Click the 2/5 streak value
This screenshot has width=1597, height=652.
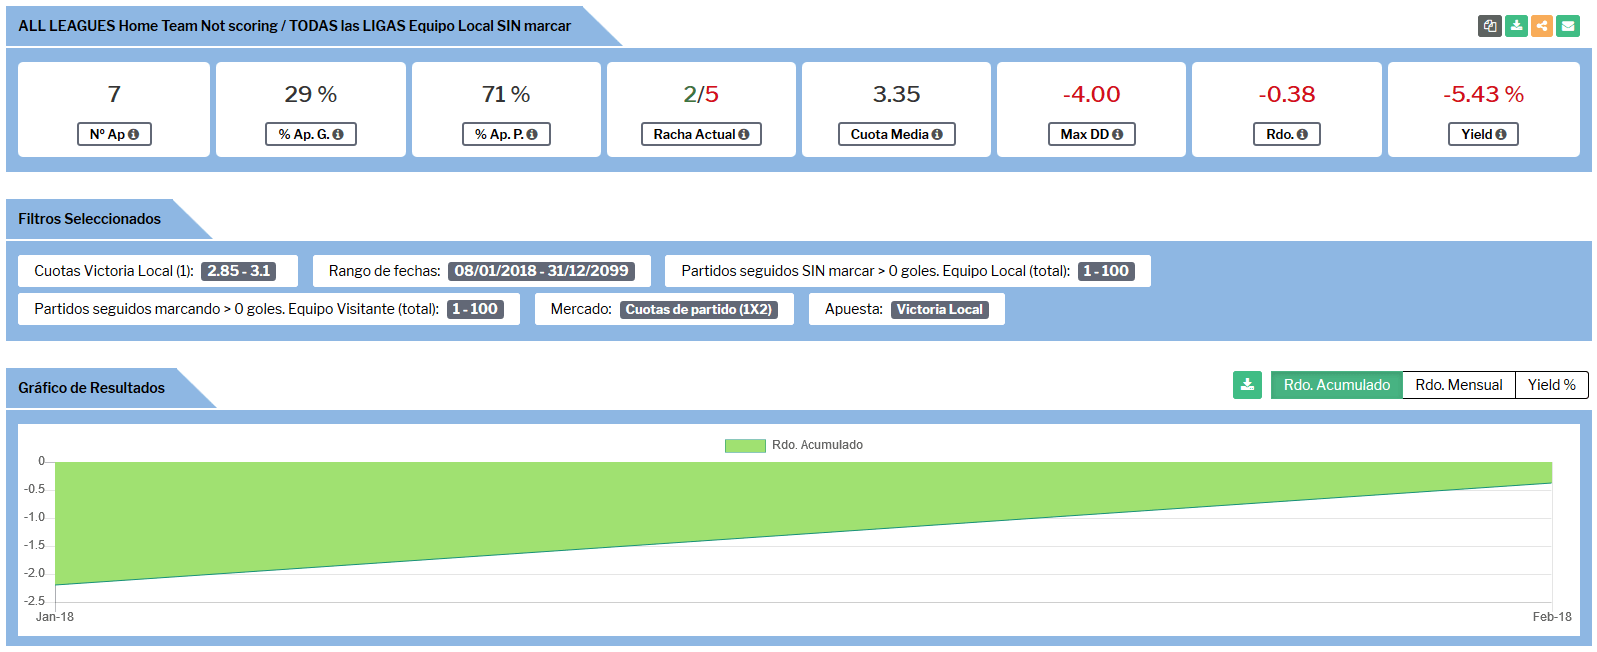(701, 94)
